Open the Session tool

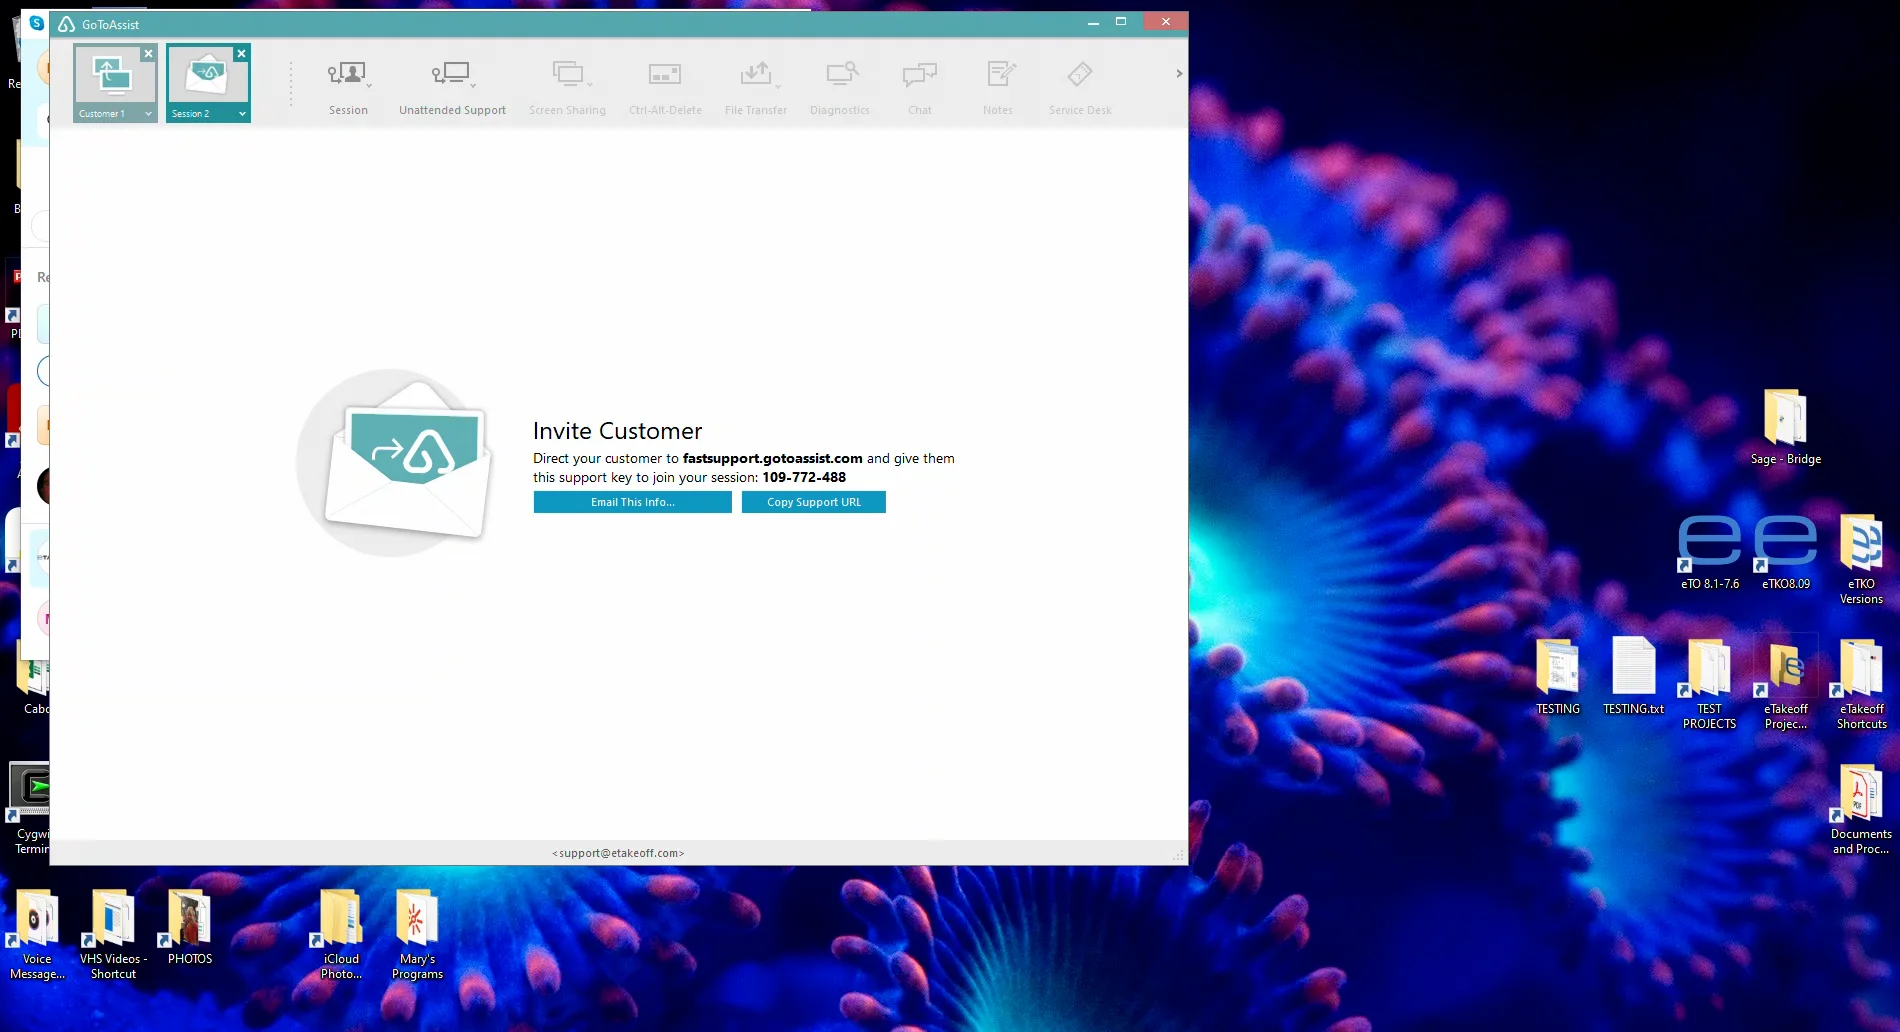point(348,85)
